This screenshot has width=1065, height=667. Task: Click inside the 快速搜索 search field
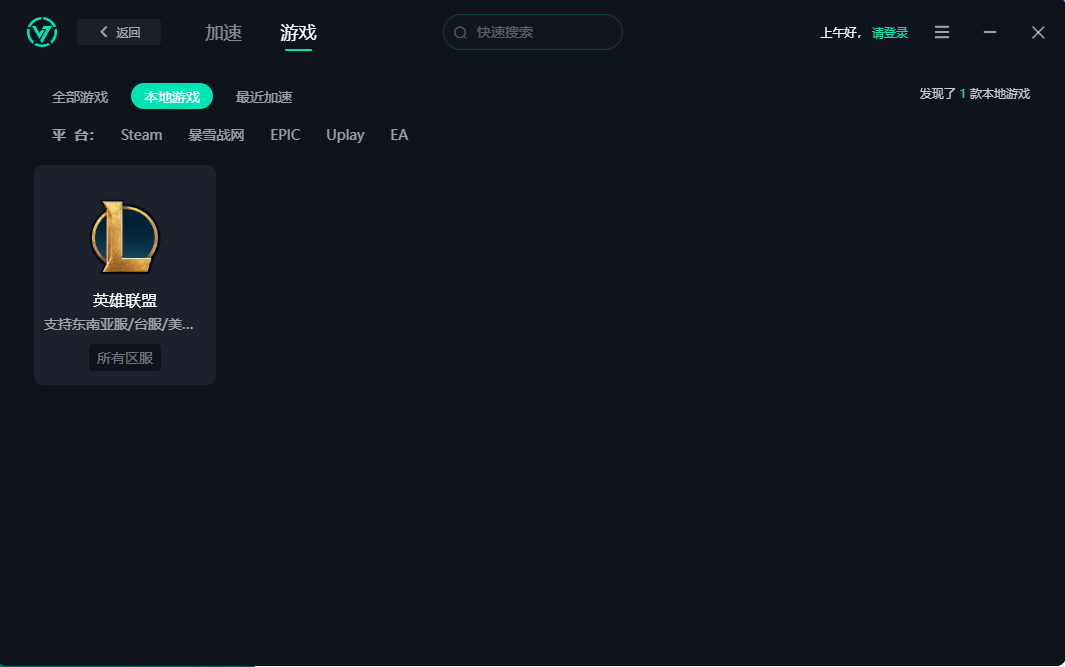532,32
